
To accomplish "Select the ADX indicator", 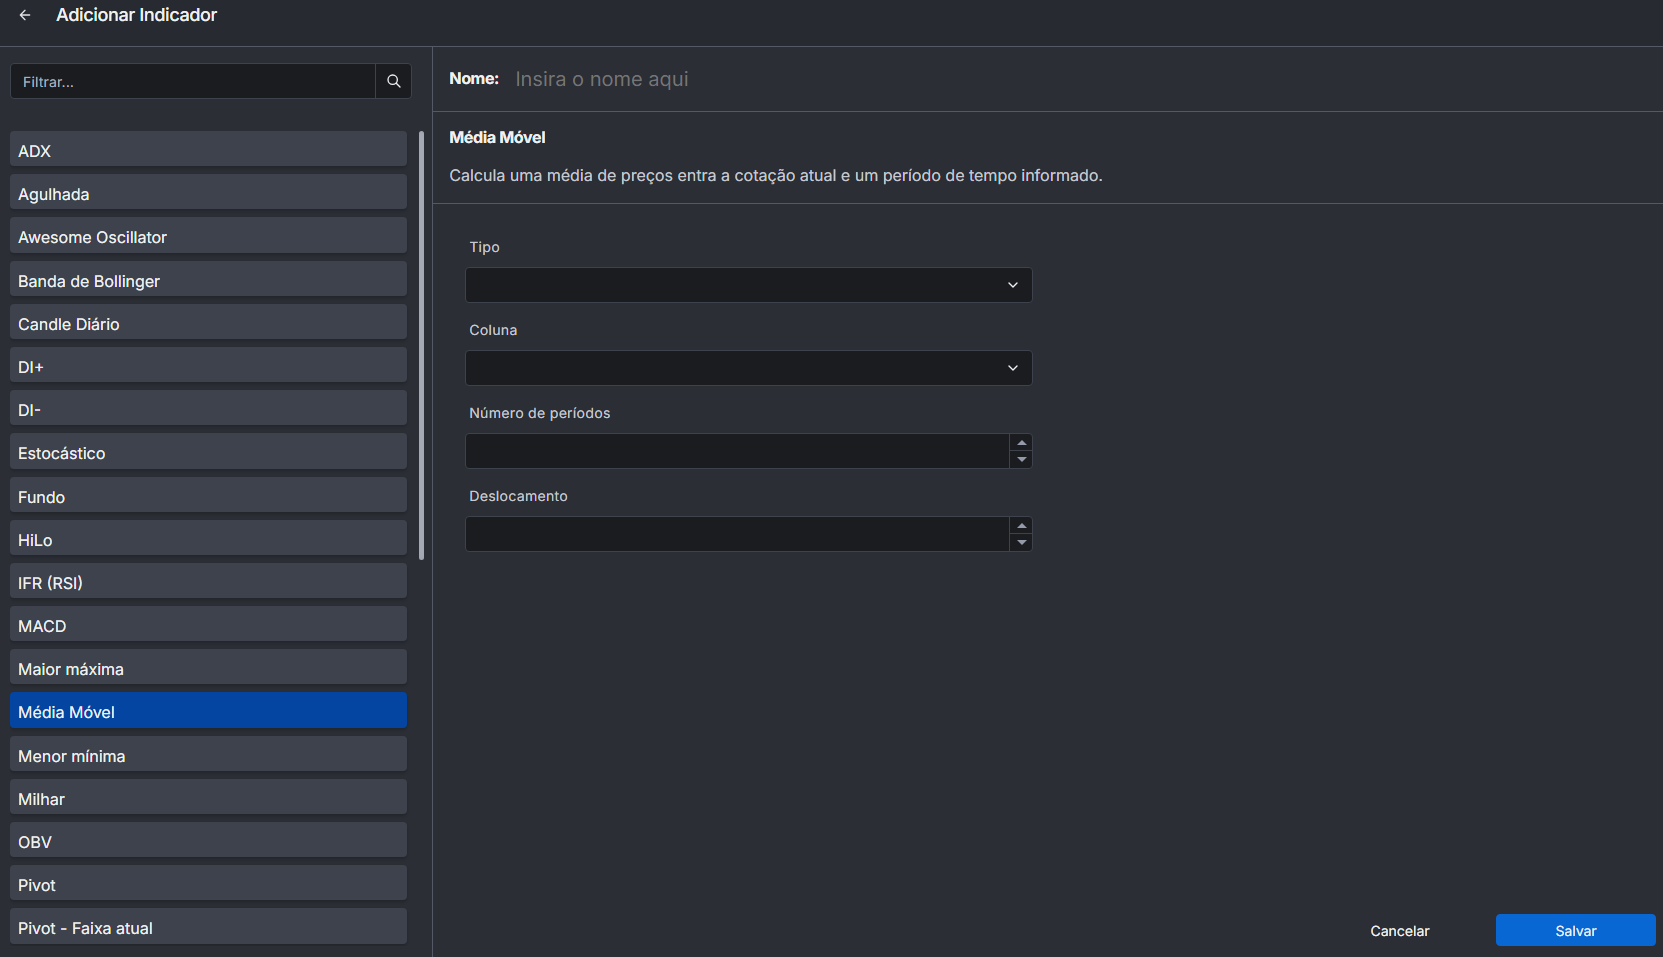I will pos(208,151).
